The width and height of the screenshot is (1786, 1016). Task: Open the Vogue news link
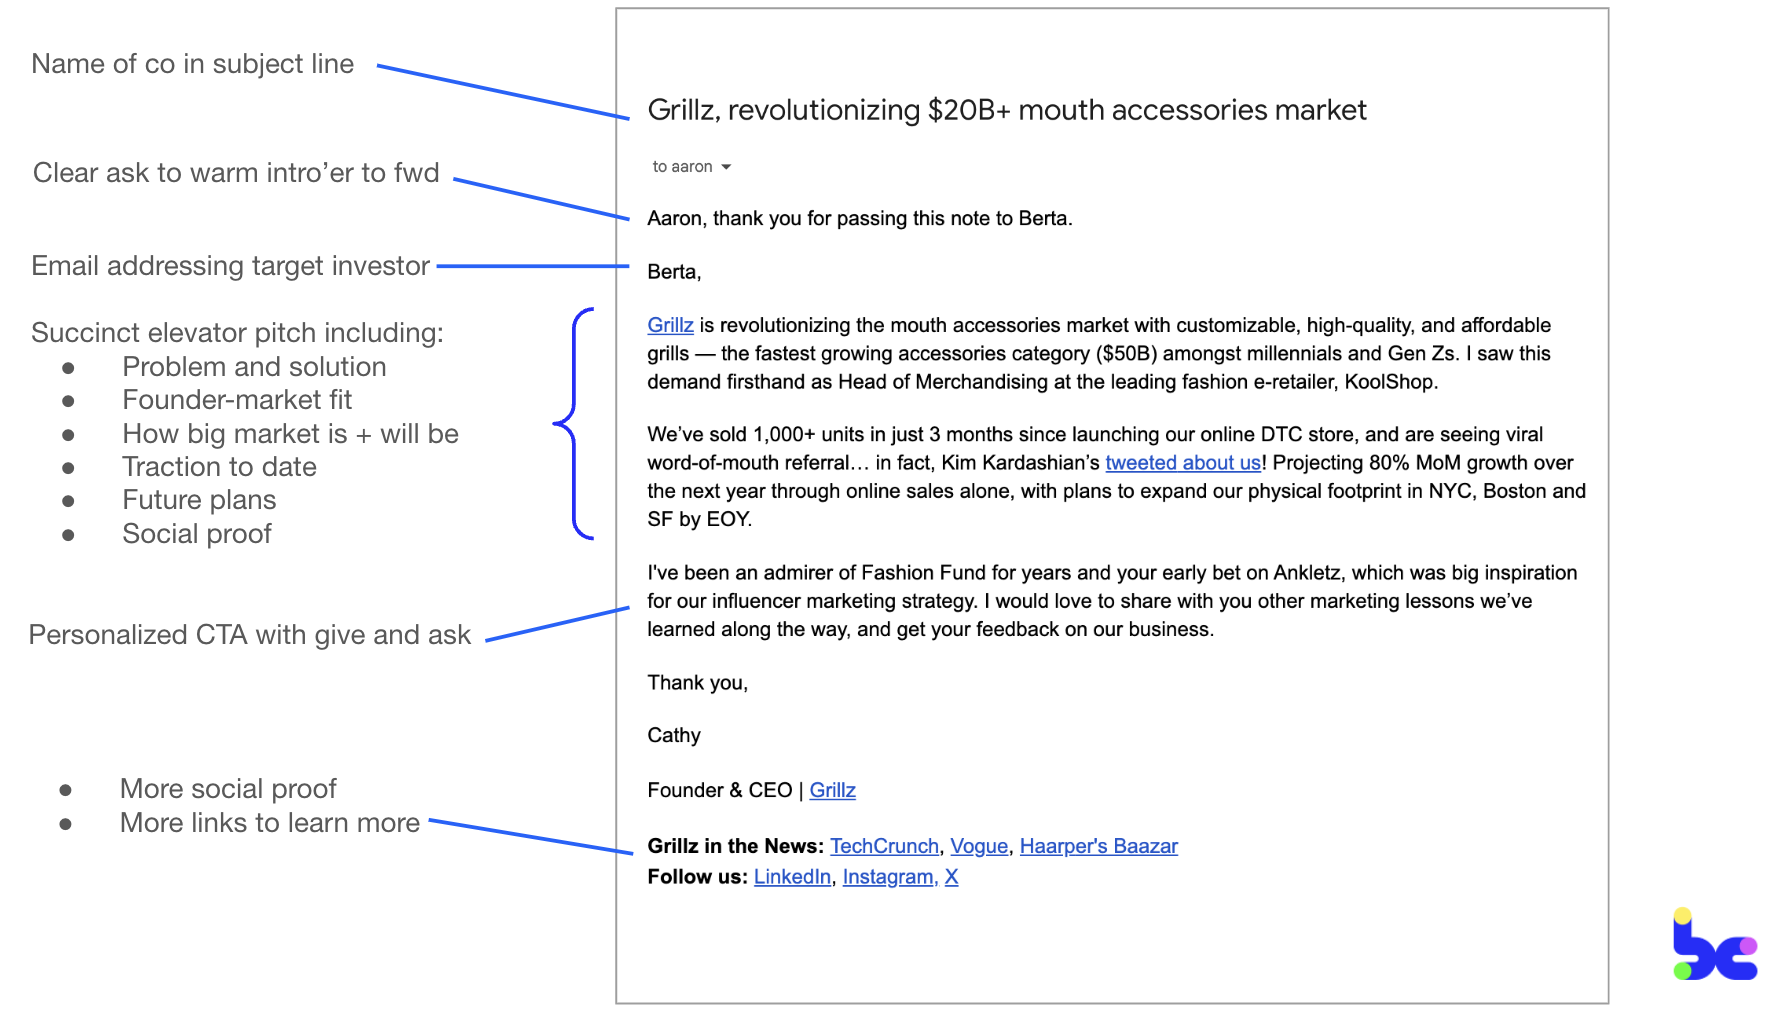[x=978, y=846]
